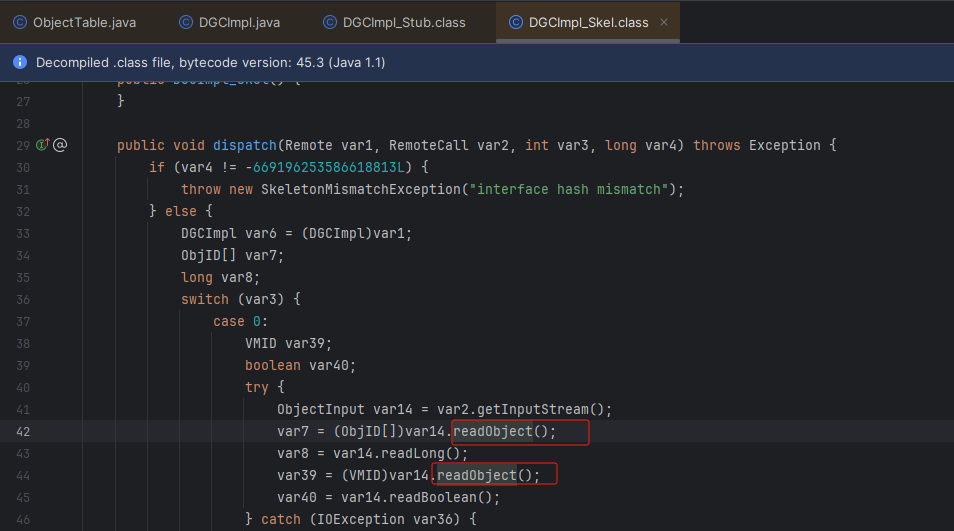Viewport: 954px width, 531px height.
Task: Click the class icon on DGCImpl_Skel.class tab
Action: (x=514, y=22)
